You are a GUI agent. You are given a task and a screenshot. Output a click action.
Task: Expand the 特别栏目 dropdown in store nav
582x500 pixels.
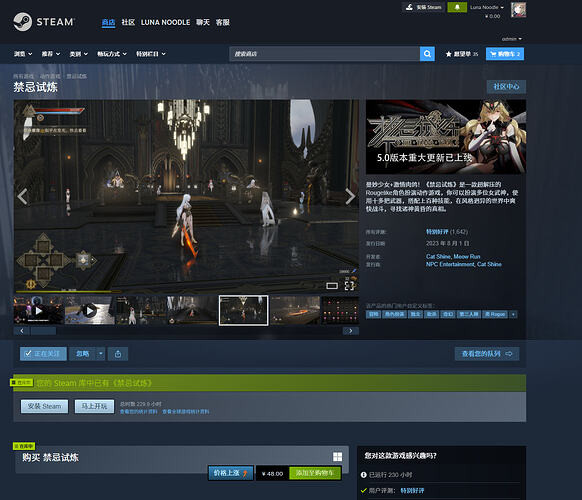[151, 54]
